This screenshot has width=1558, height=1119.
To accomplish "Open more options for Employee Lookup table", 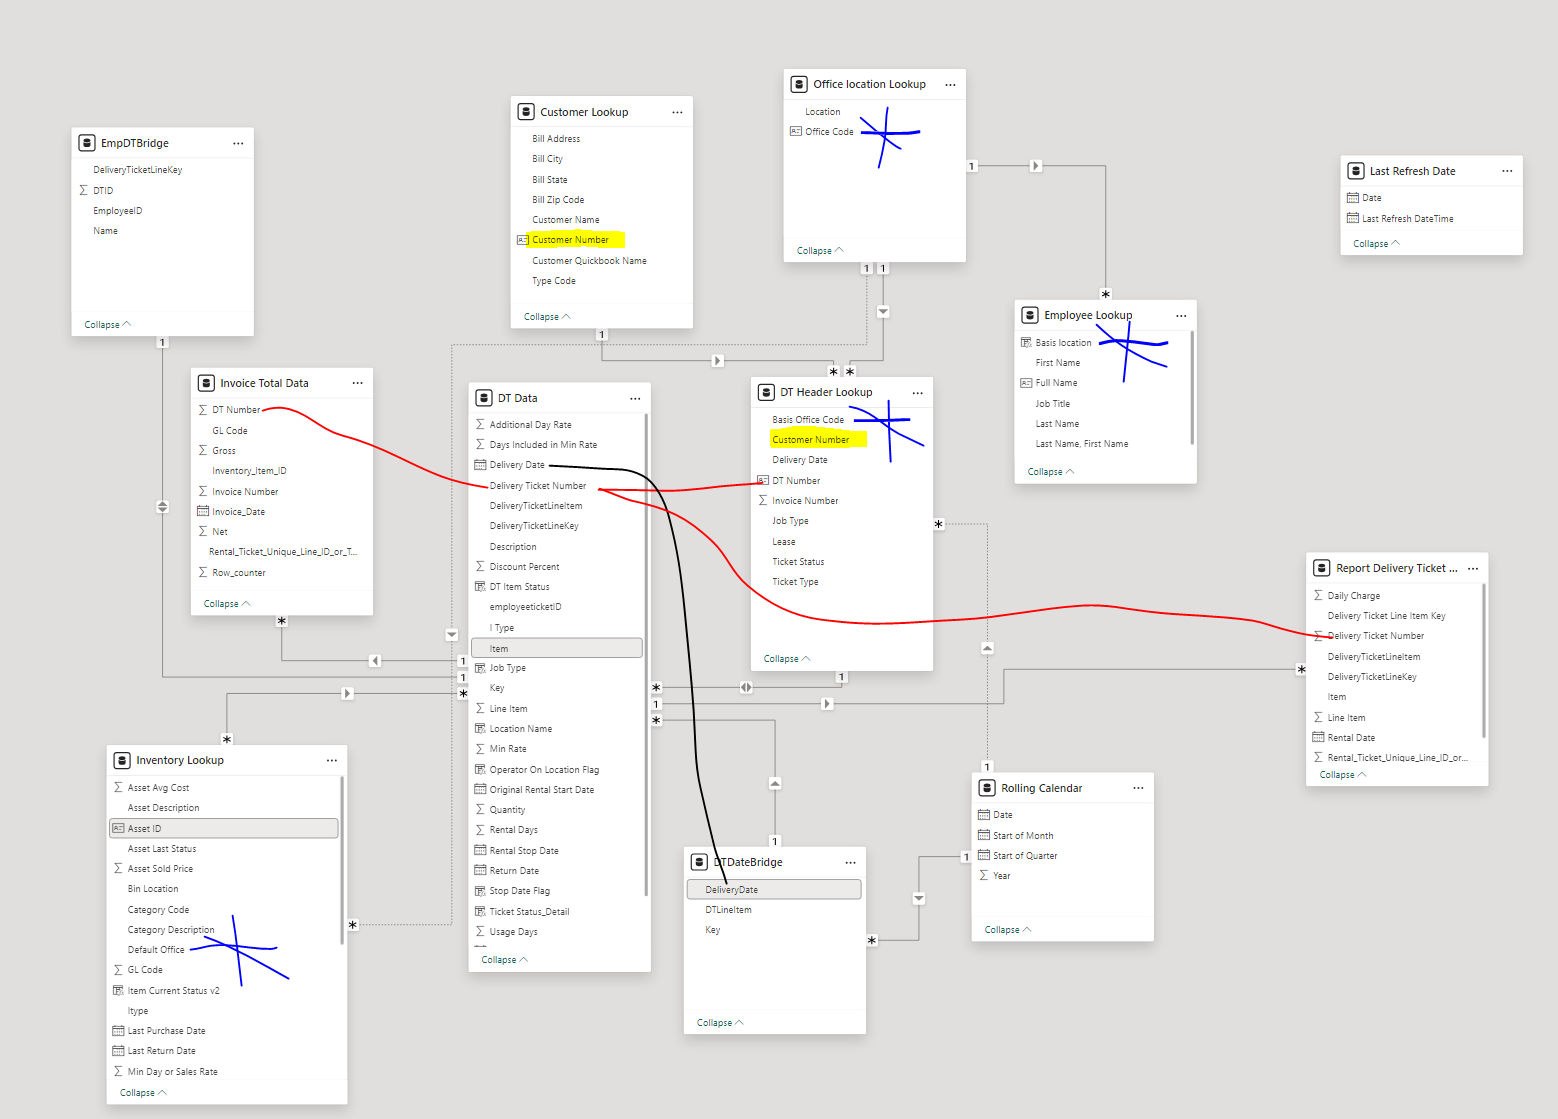I will [x=1181, y=315].
